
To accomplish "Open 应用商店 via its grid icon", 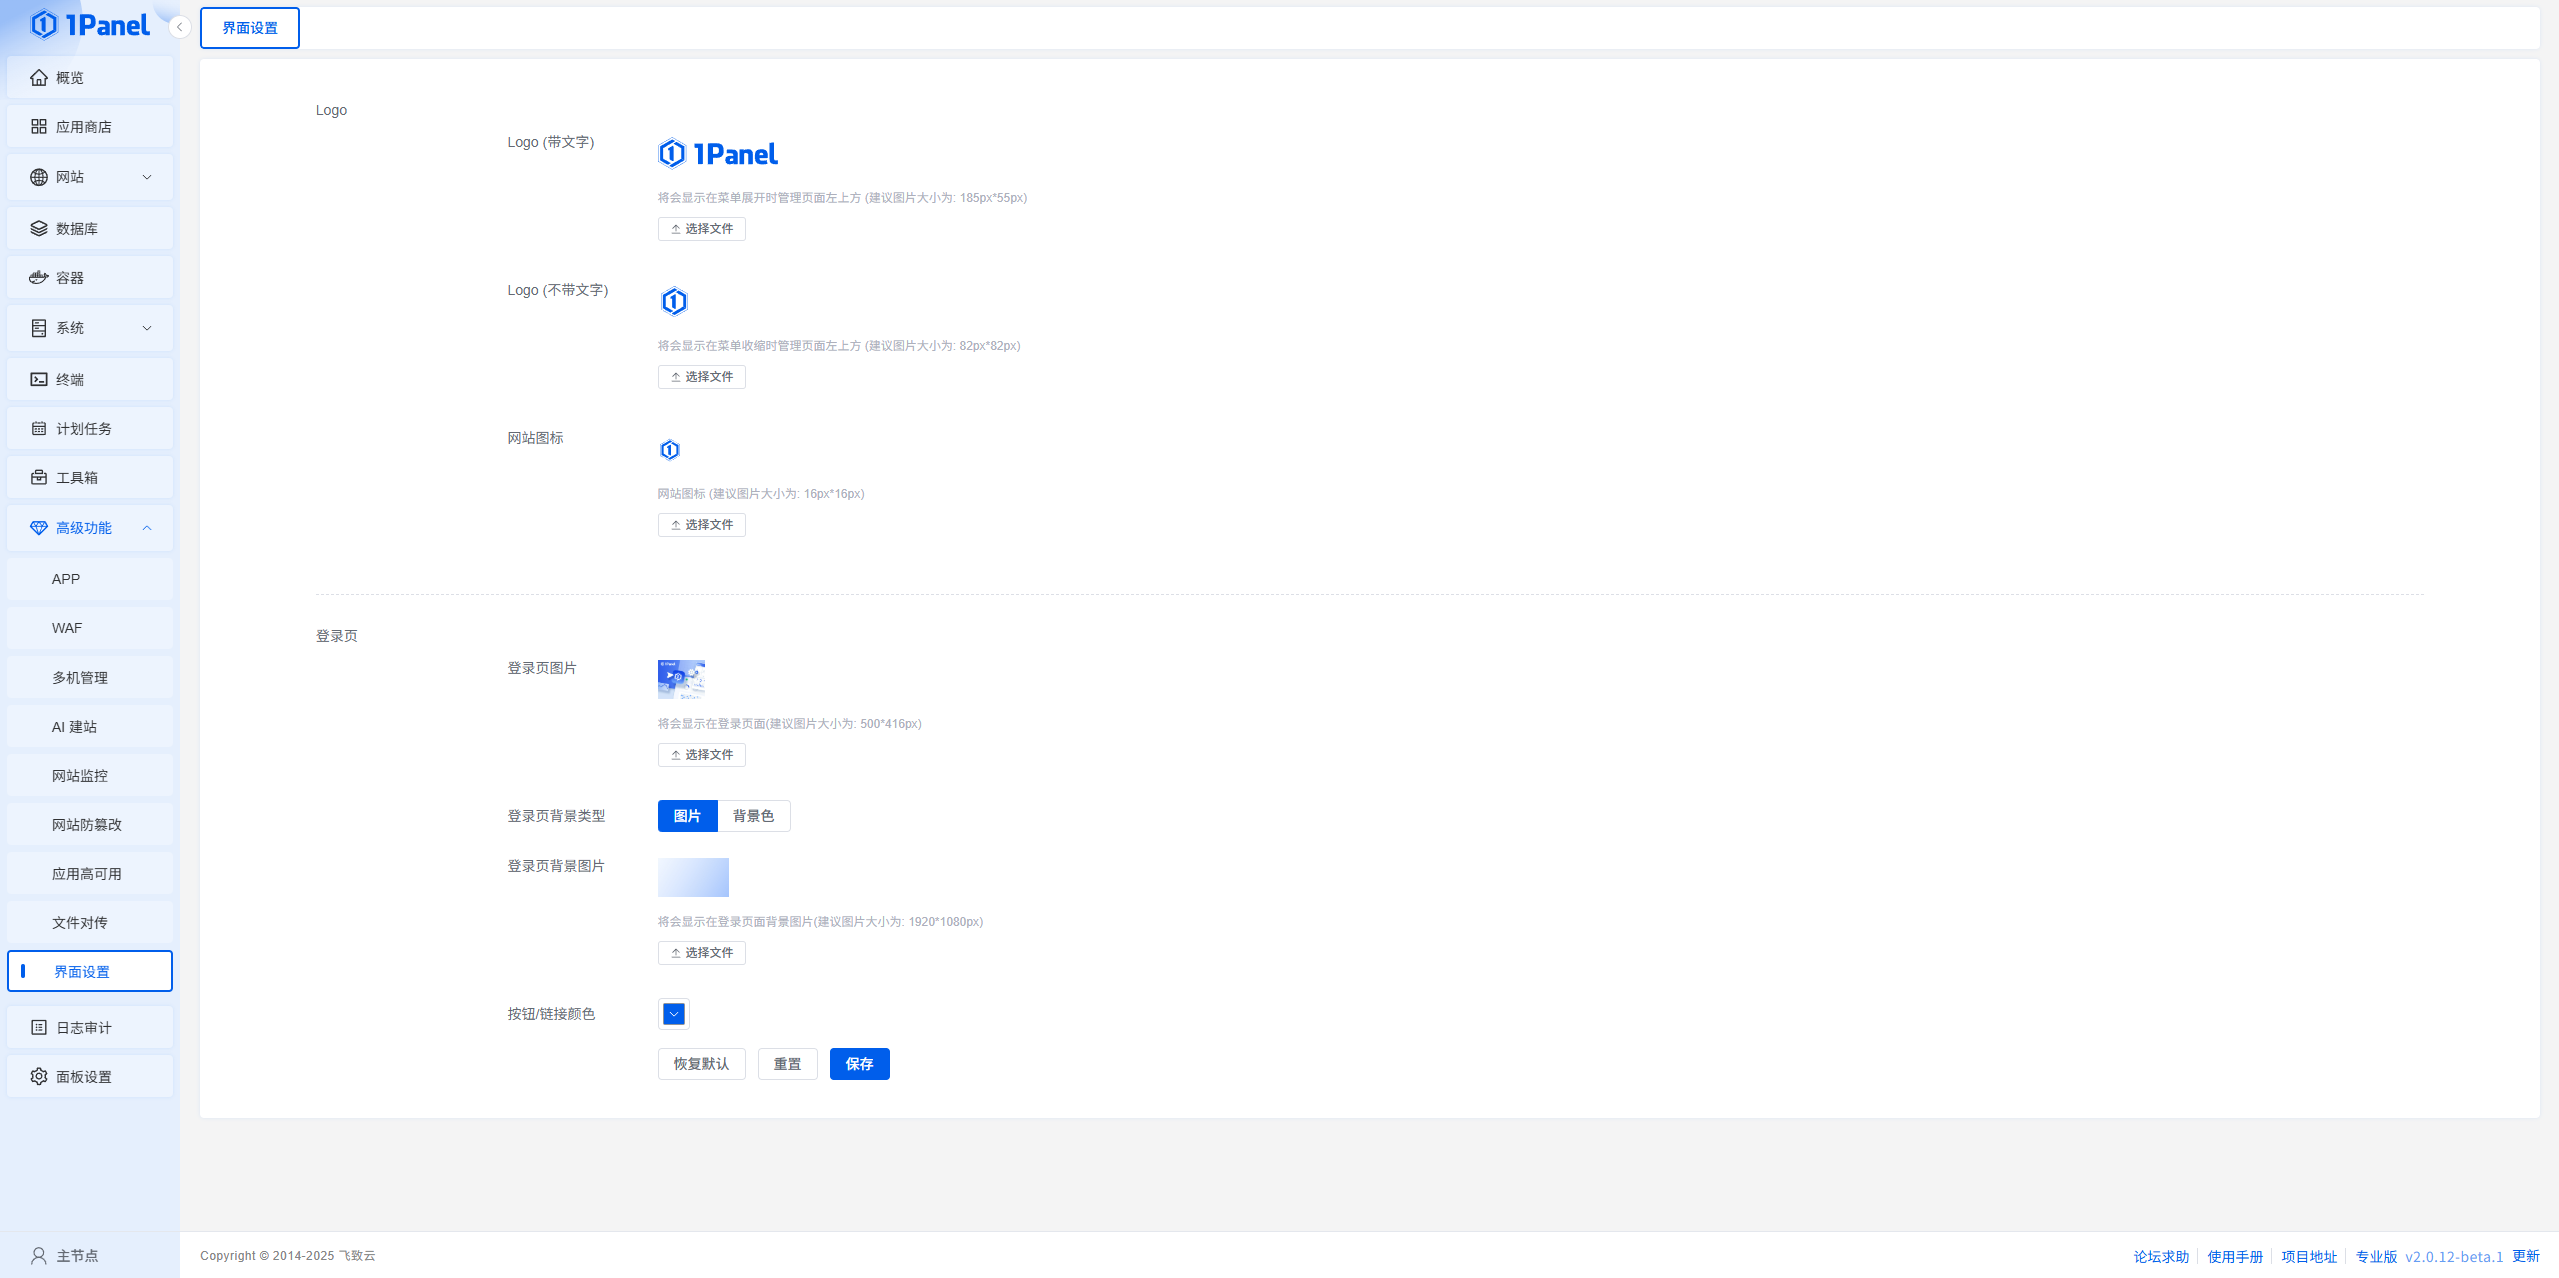I will point(39,127).
